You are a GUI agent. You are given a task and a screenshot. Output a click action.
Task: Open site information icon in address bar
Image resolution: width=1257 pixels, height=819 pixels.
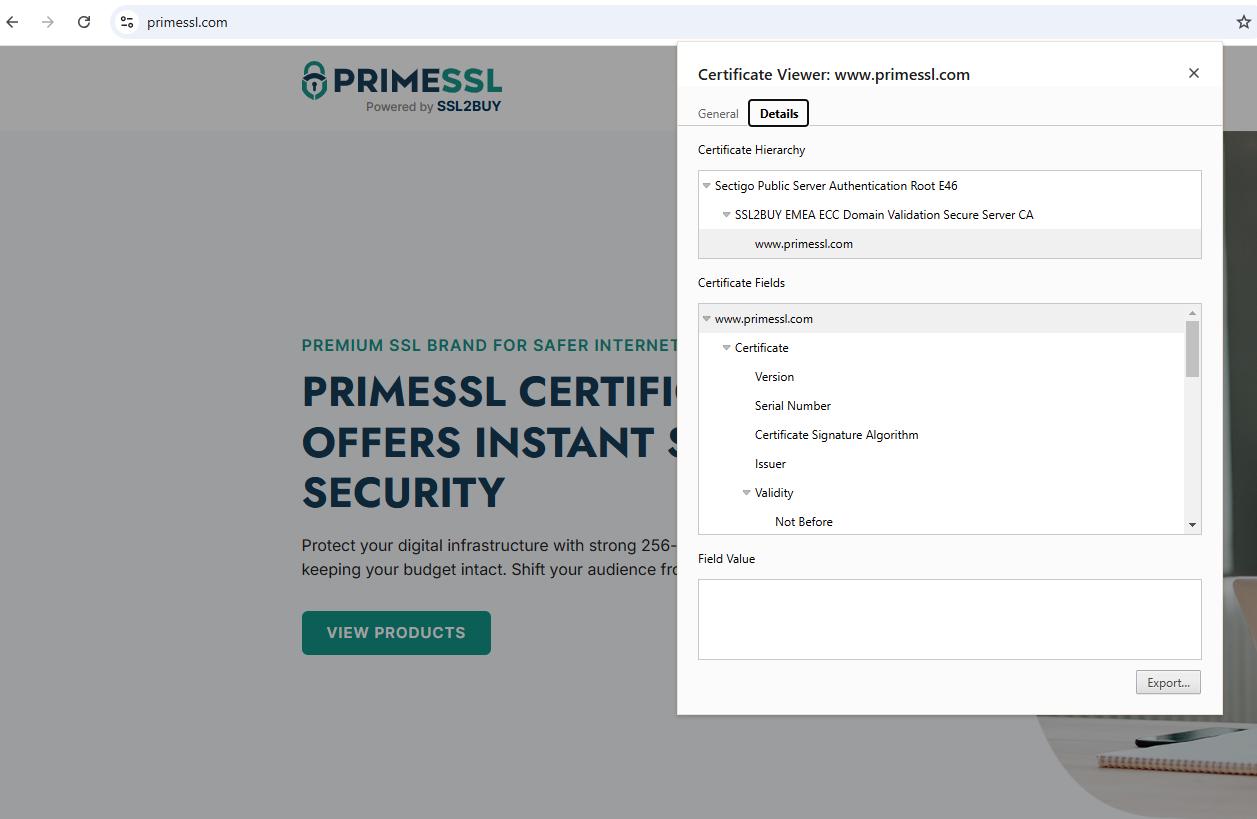(x=127, y=22)
